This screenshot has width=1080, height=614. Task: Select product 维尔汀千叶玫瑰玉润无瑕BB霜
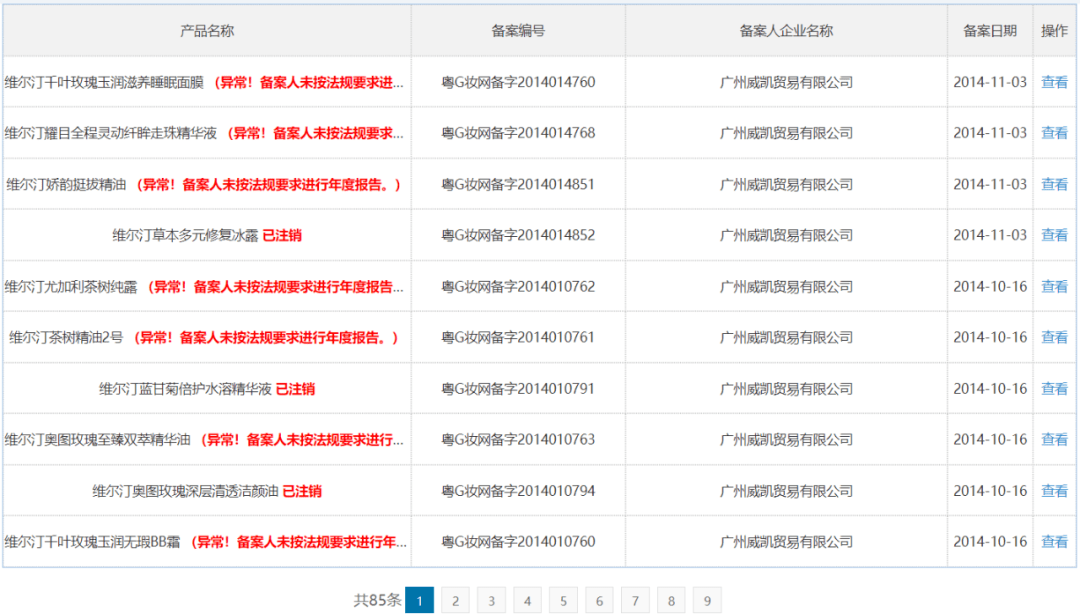(x=92, y=542)
